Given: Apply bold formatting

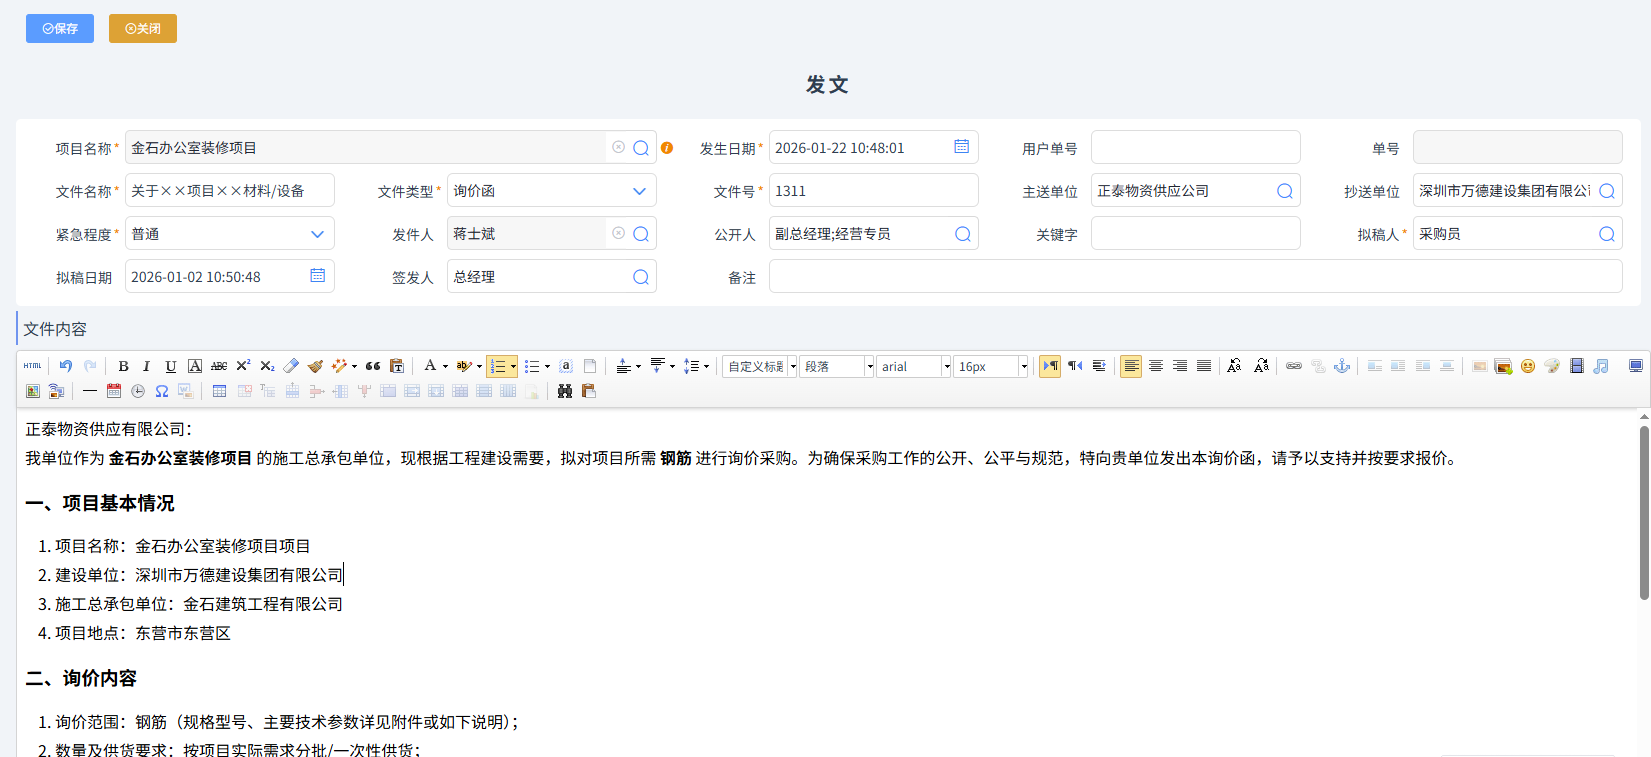Looking at the screenshot, I should pos(123,366).
